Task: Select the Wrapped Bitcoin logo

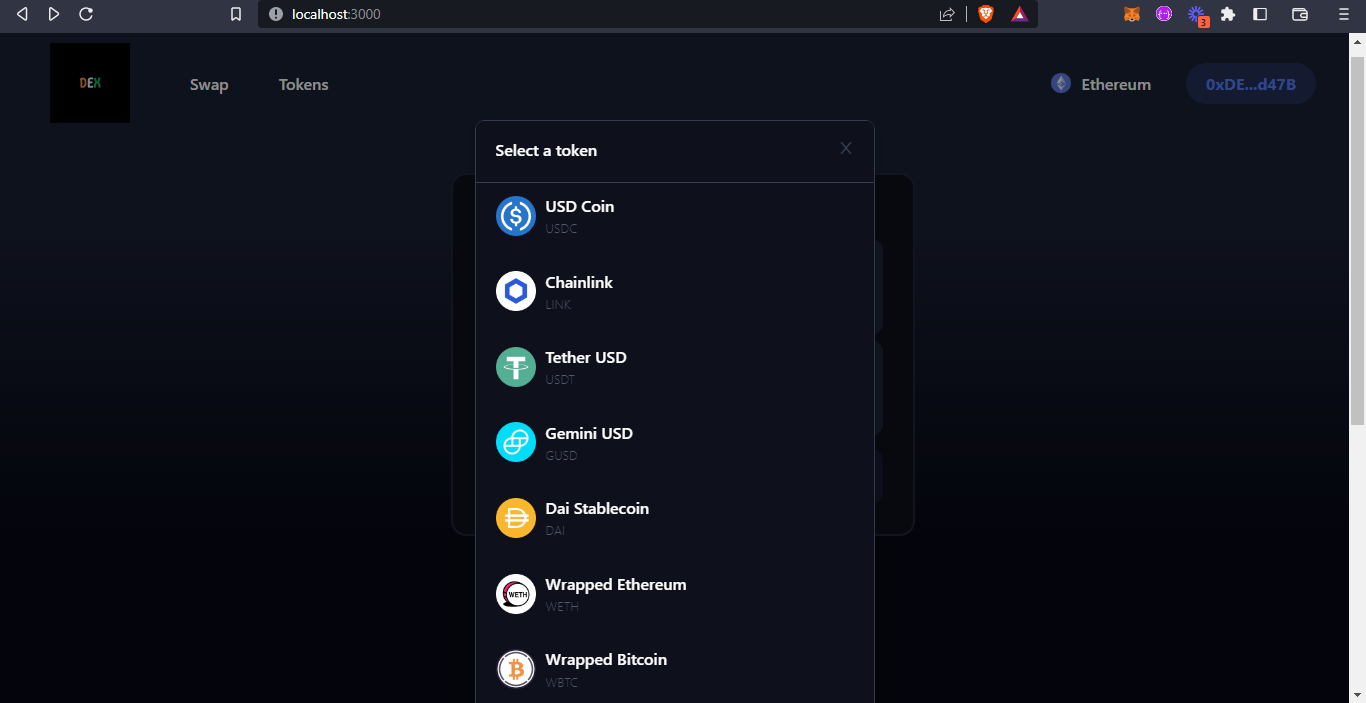Action: tap(515, 669)
